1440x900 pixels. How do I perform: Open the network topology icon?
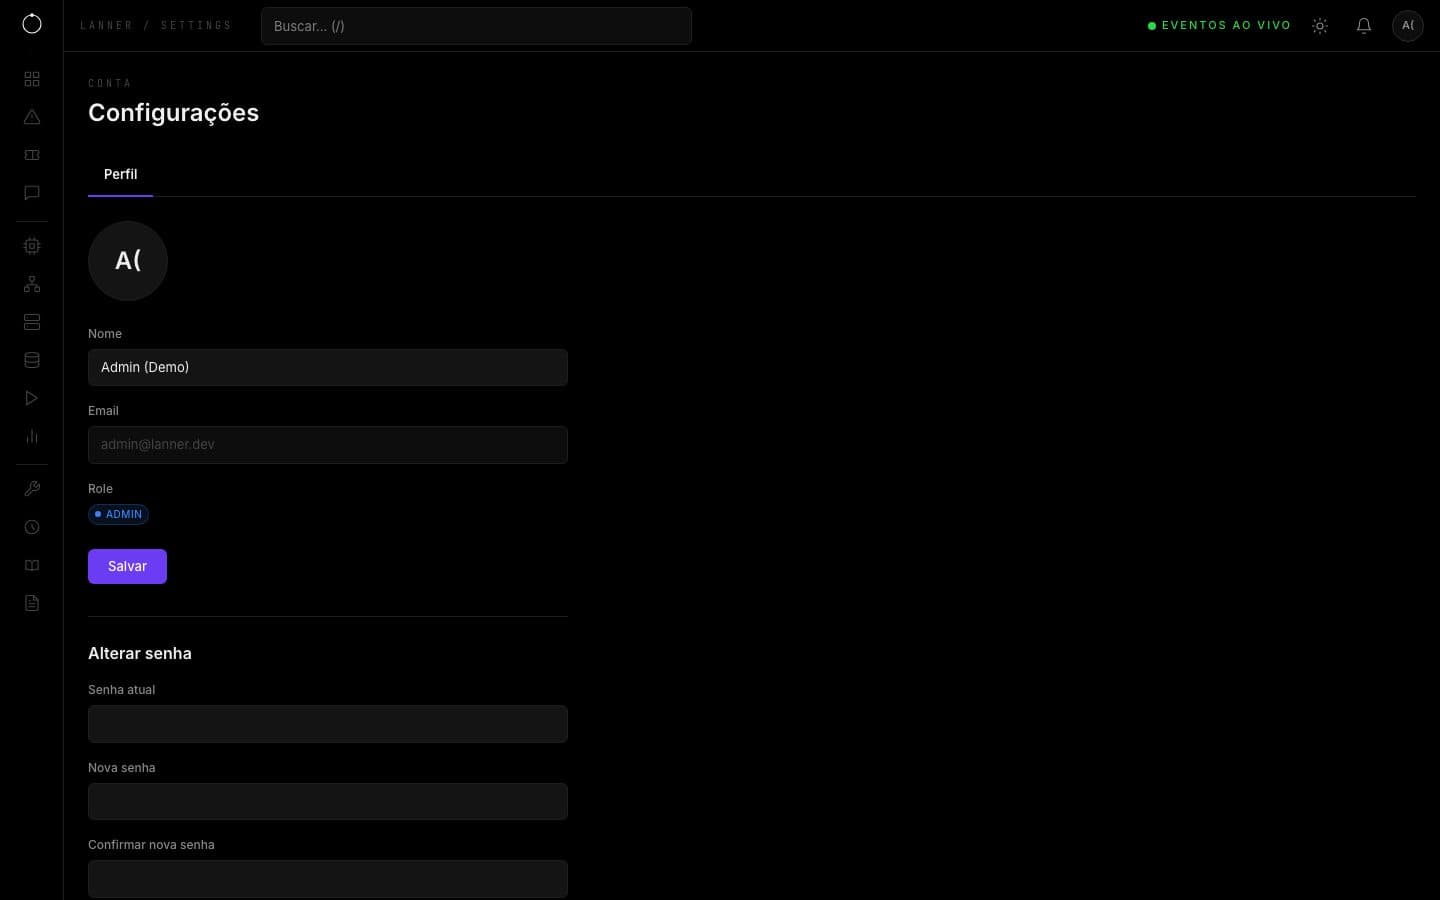pos(32,284)
